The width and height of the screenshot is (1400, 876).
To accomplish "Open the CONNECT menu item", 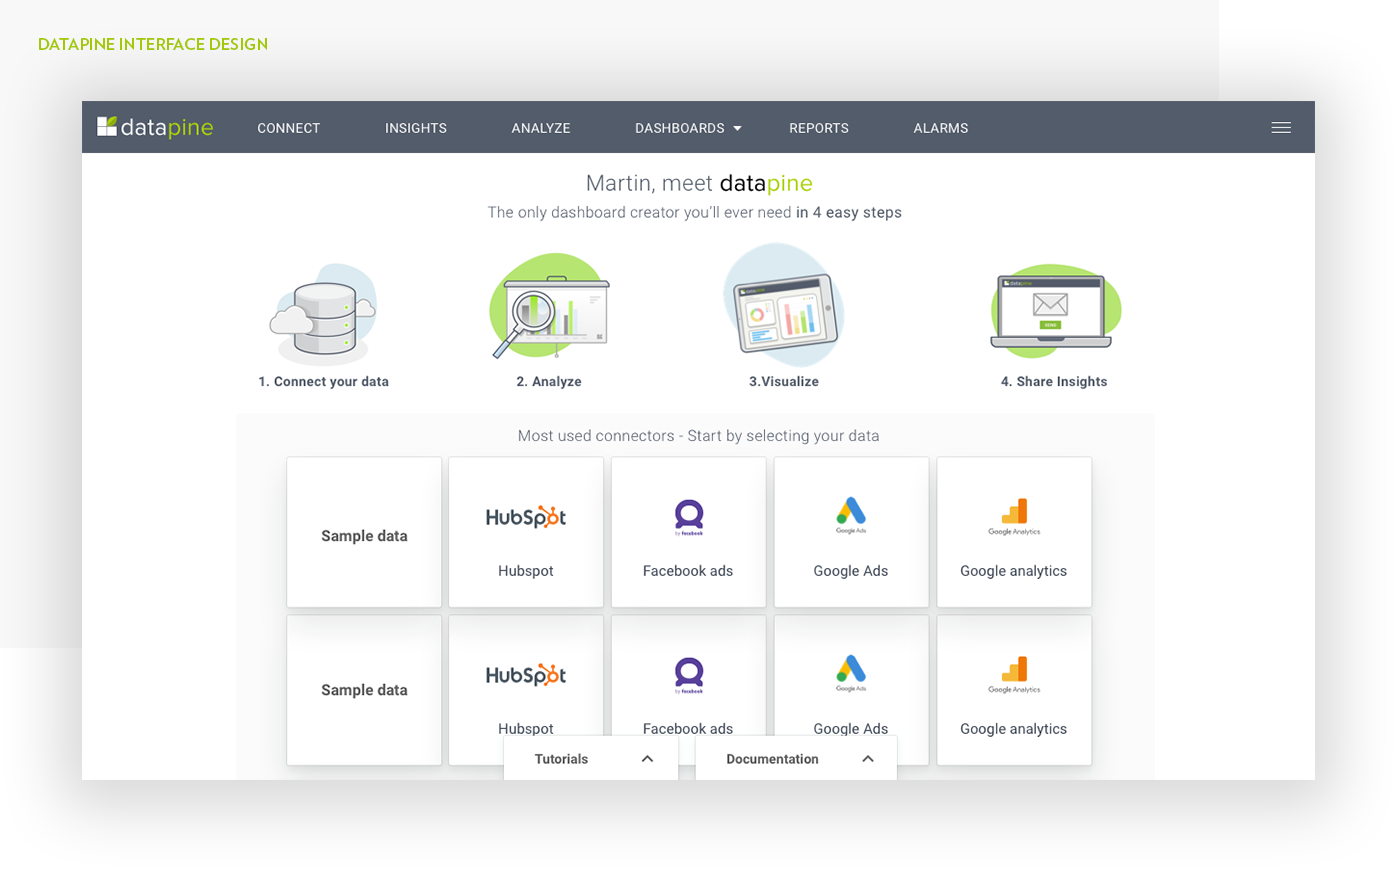I will 289,128.
